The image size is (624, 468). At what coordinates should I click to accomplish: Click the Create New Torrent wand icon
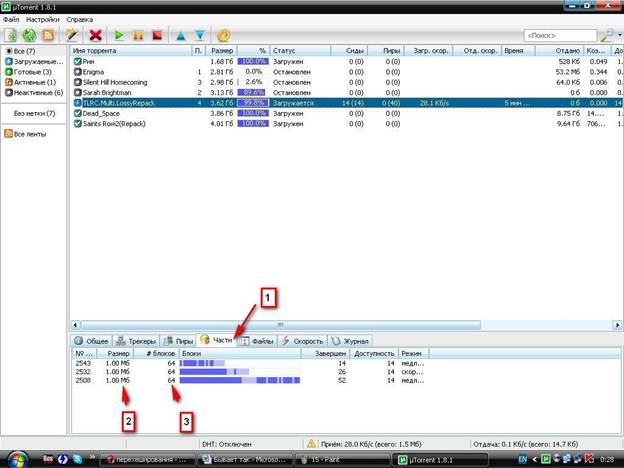tap(72, 35)
